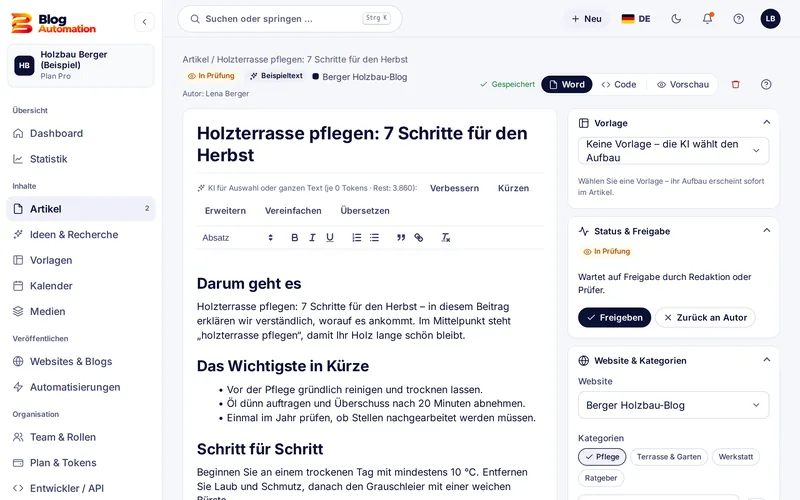Open Ideen & Recherche
Image resolution: width=800 pixels, height=500 pixels.
[81, 235]
